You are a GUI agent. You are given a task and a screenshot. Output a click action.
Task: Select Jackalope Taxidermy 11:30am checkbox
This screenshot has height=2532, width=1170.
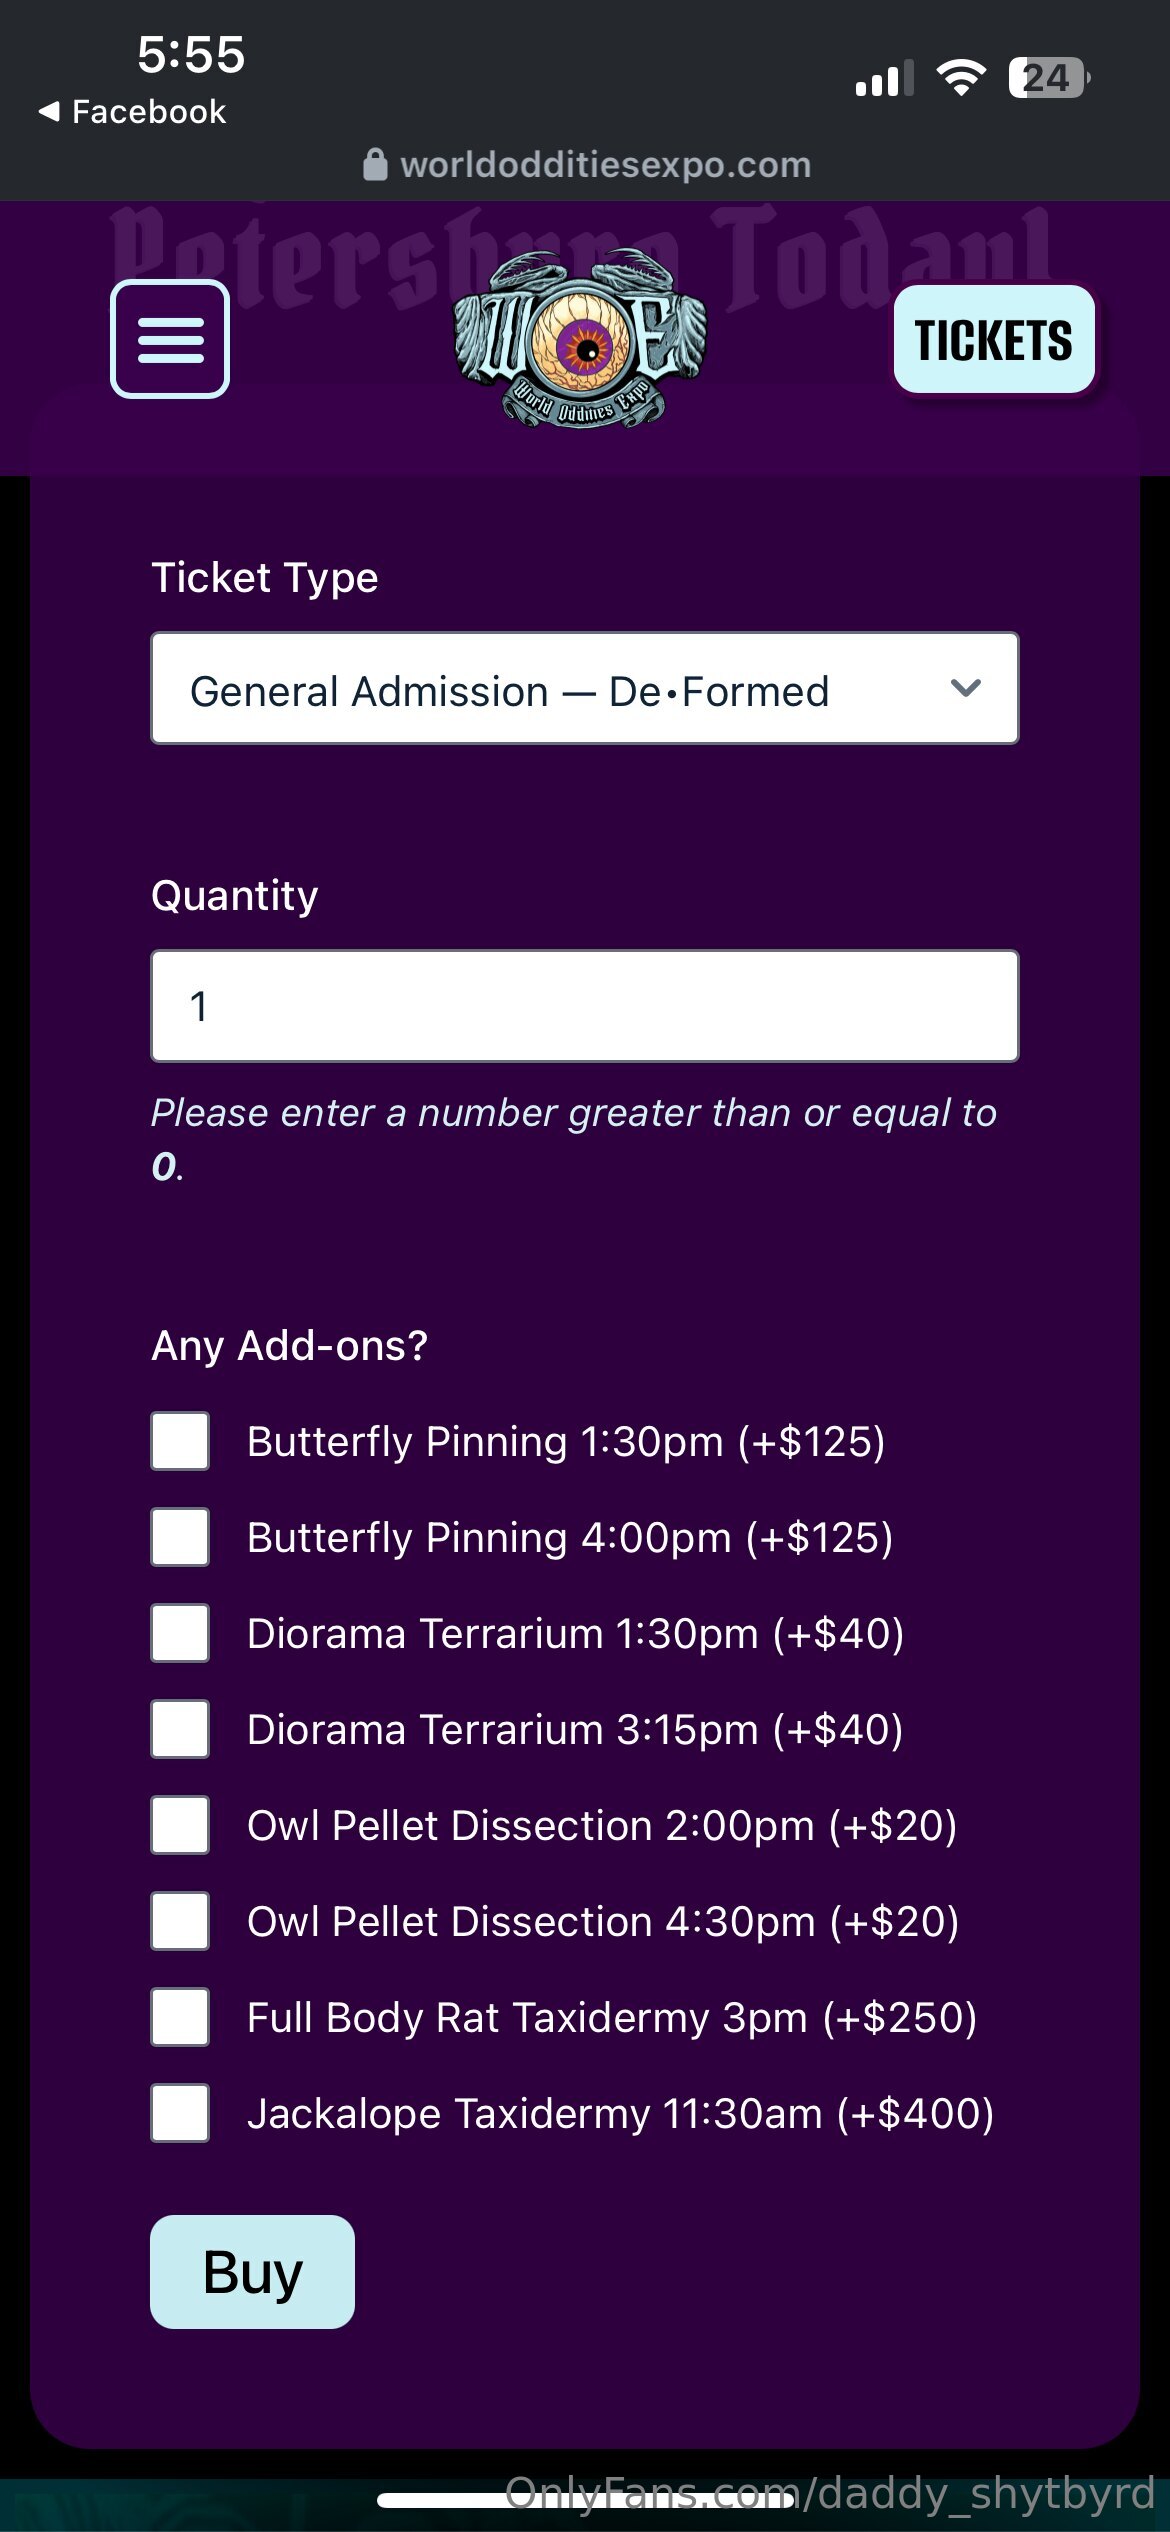point(180,2113)
